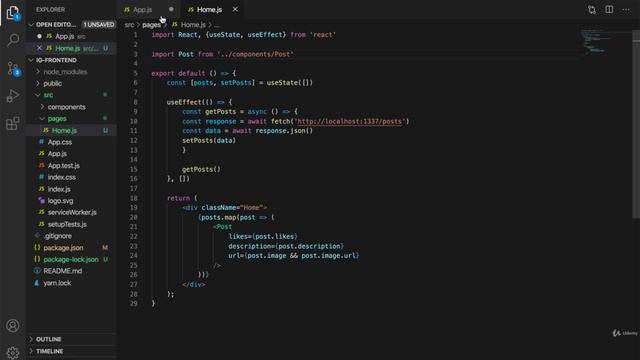Viewport: 640px width, 360px height.
Task: Select the Home.js tab
Action: 213,9
